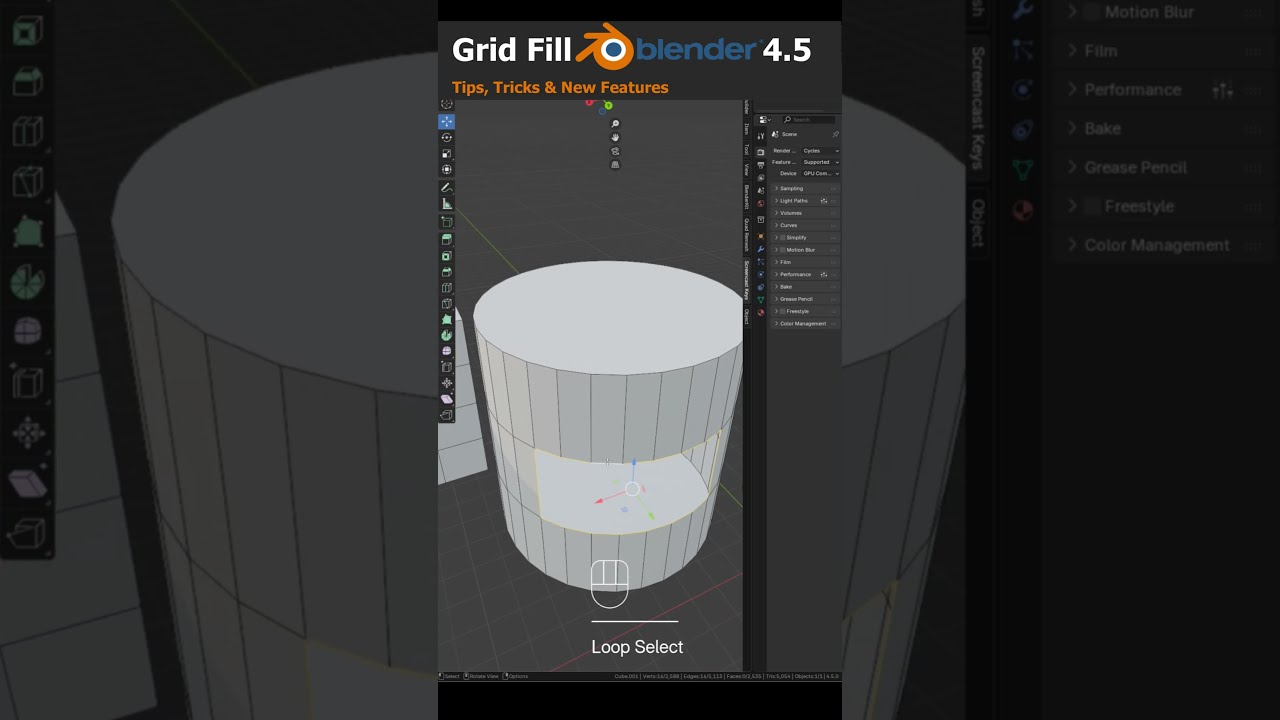The width and height of the screenshot is (1280, 720).
Task: Toggle the pin icon beside Scene
Action: [x=836, y=134]
